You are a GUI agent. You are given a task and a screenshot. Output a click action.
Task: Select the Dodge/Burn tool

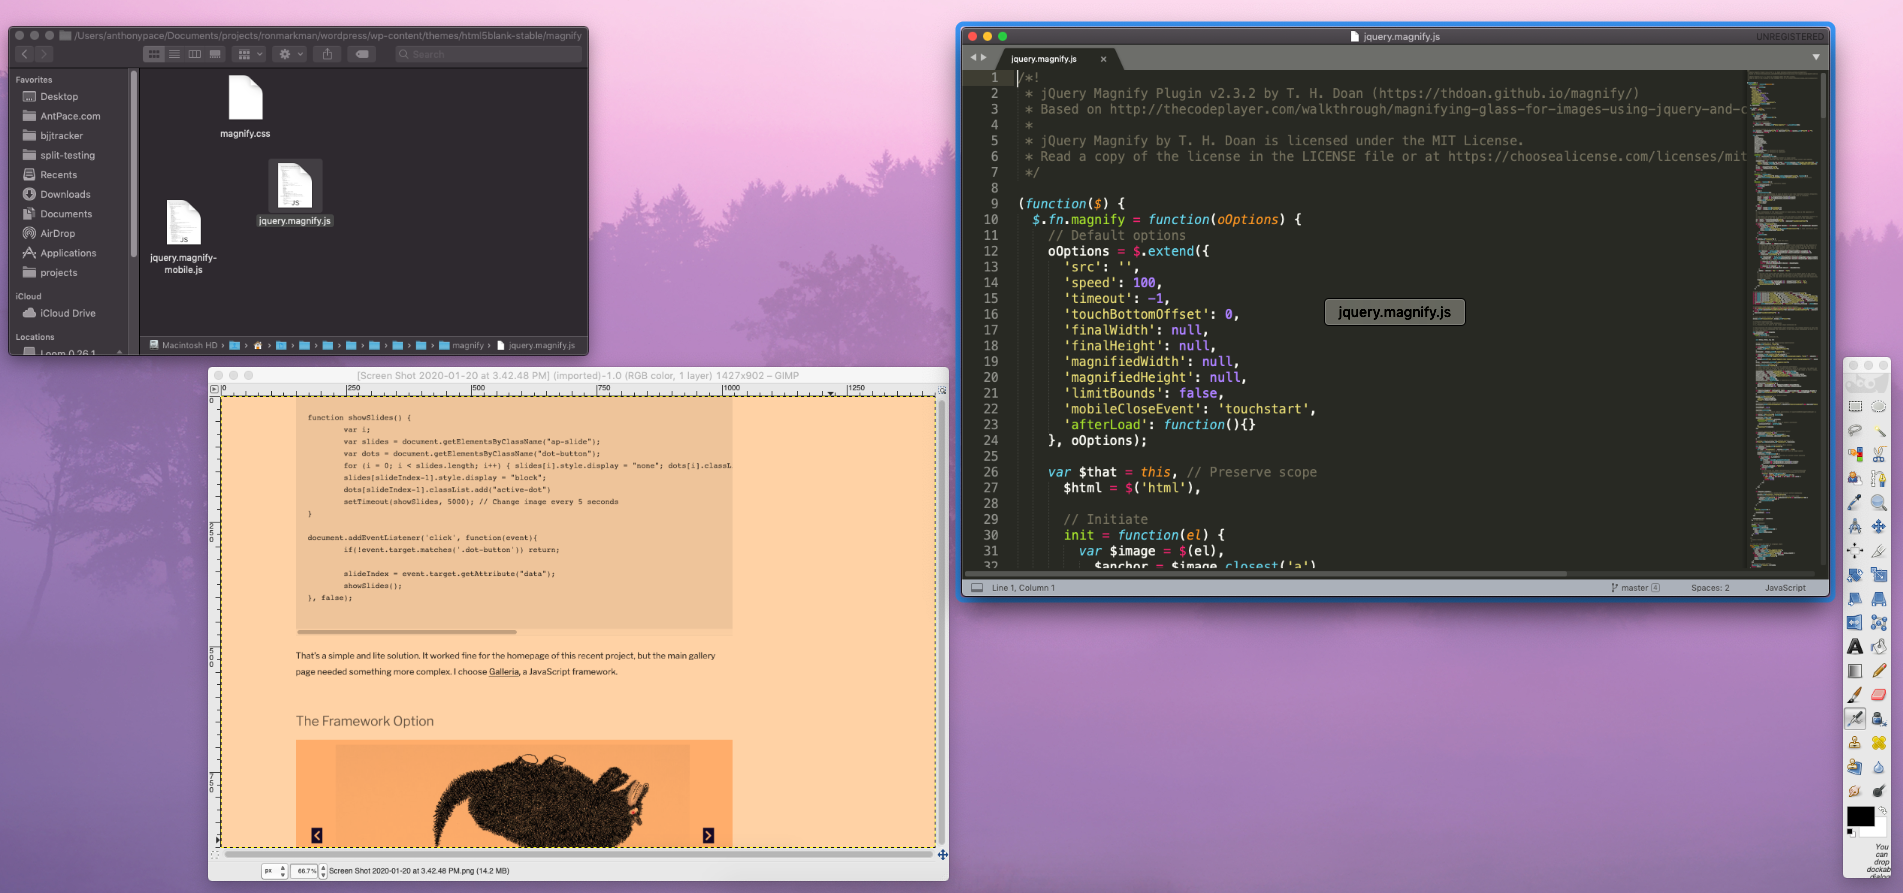1879,790
